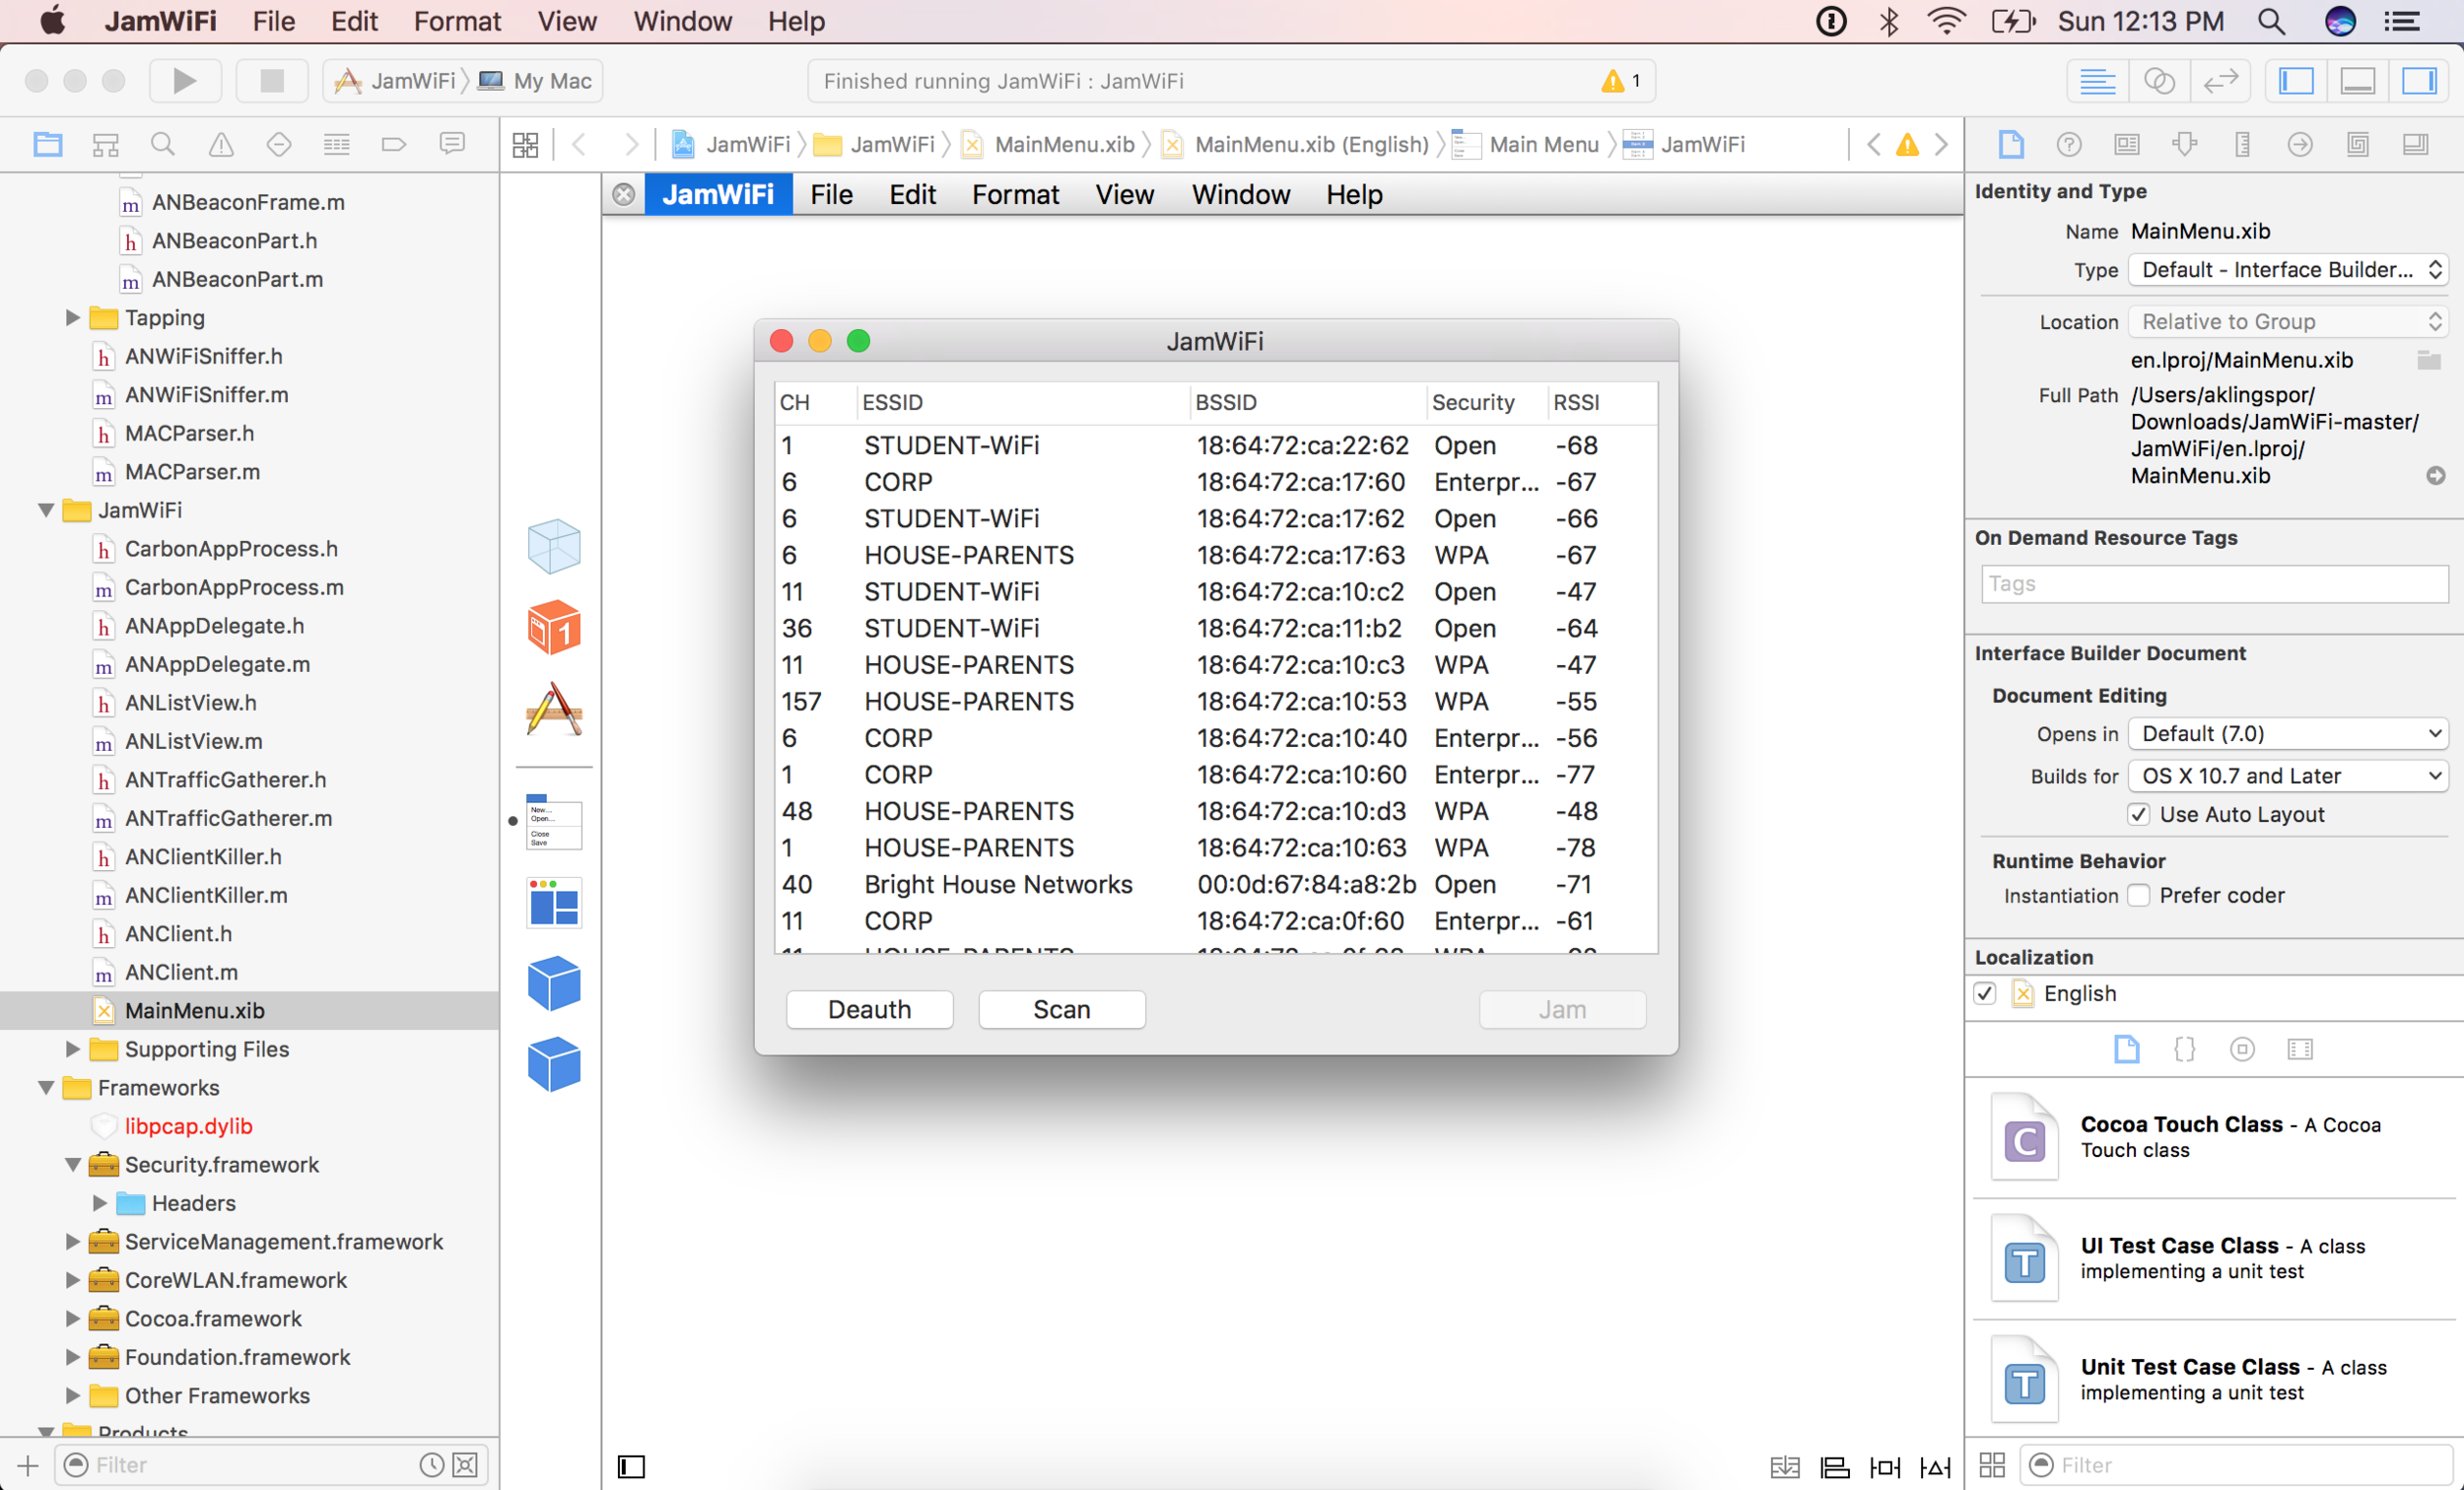Viewport: 2464px width, 1490px height.
Task: Click the RSSI column header
Action: pyautogui.click(x=1601, y=402)
